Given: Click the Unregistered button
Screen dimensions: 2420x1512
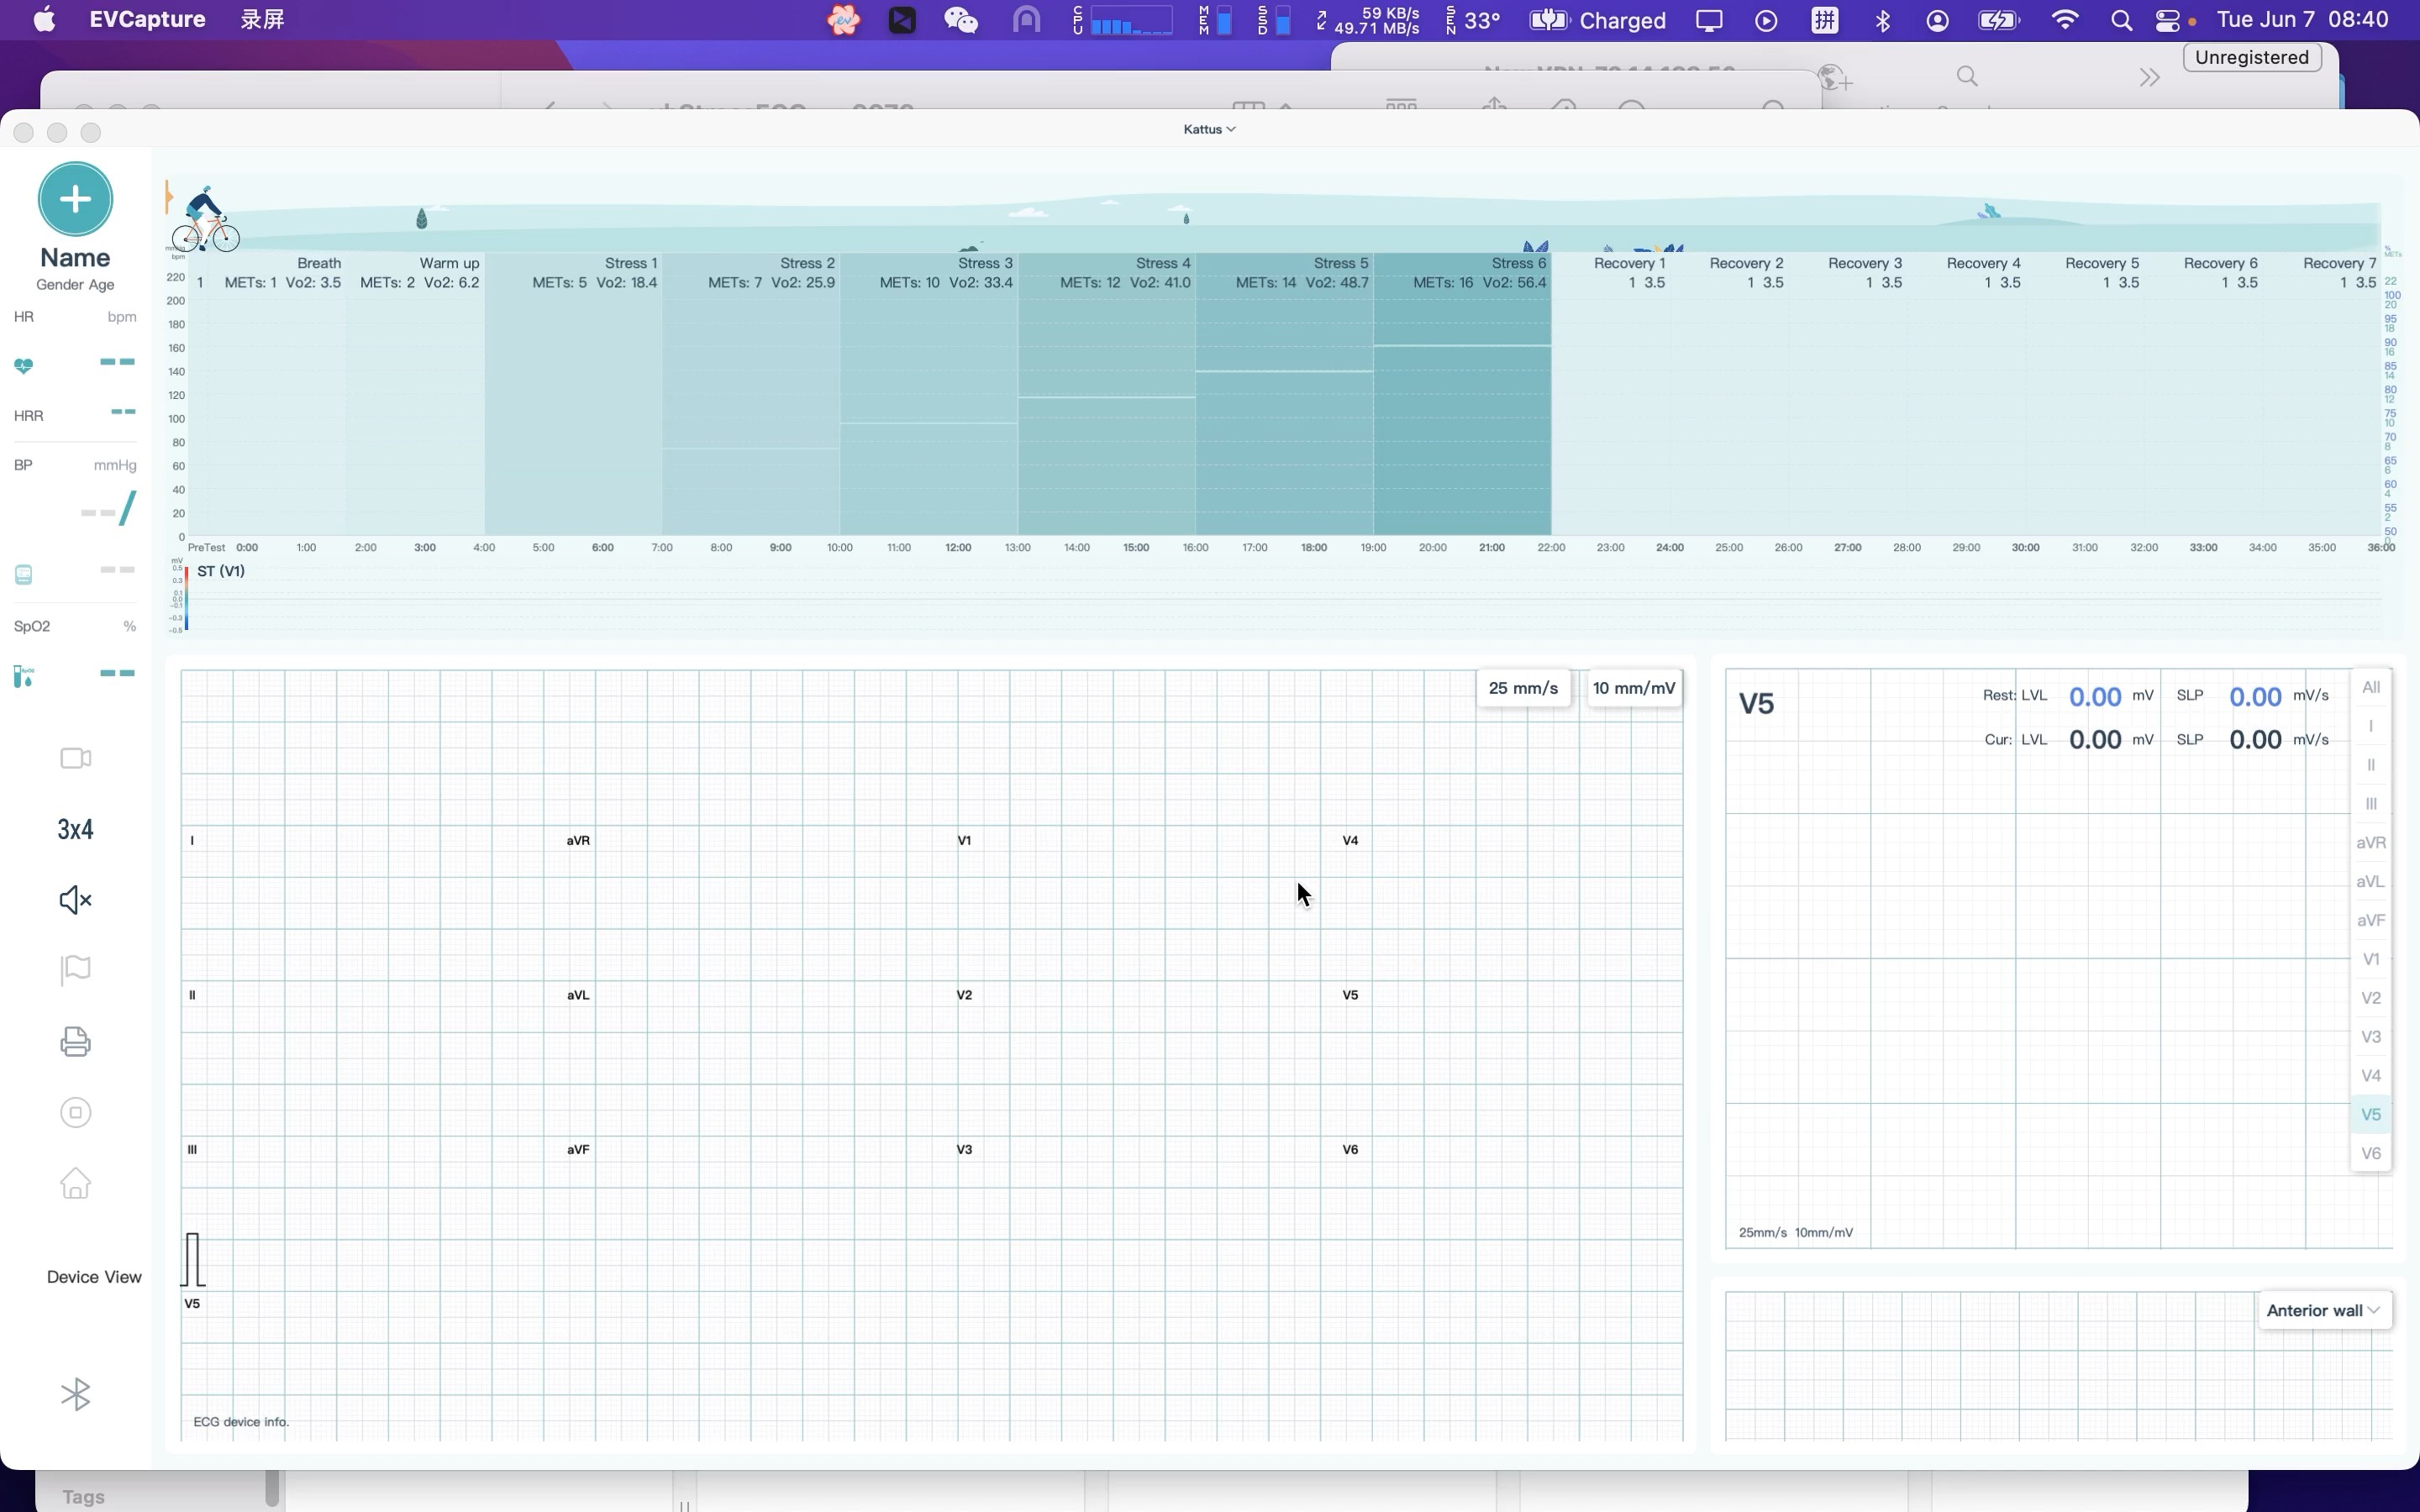Looking at the screenshot, I should pos(2252,57).
